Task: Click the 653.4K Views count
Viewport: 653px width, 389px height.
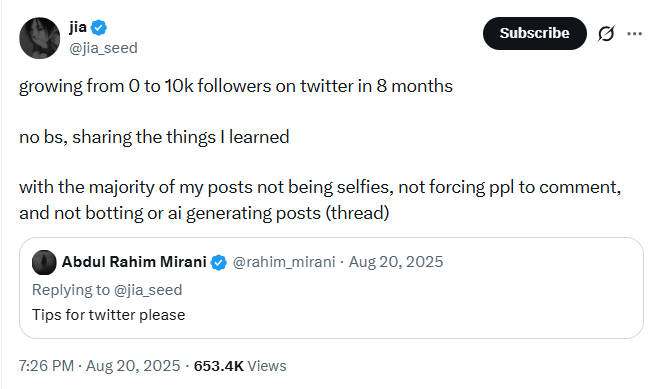Action: point(240,366)
